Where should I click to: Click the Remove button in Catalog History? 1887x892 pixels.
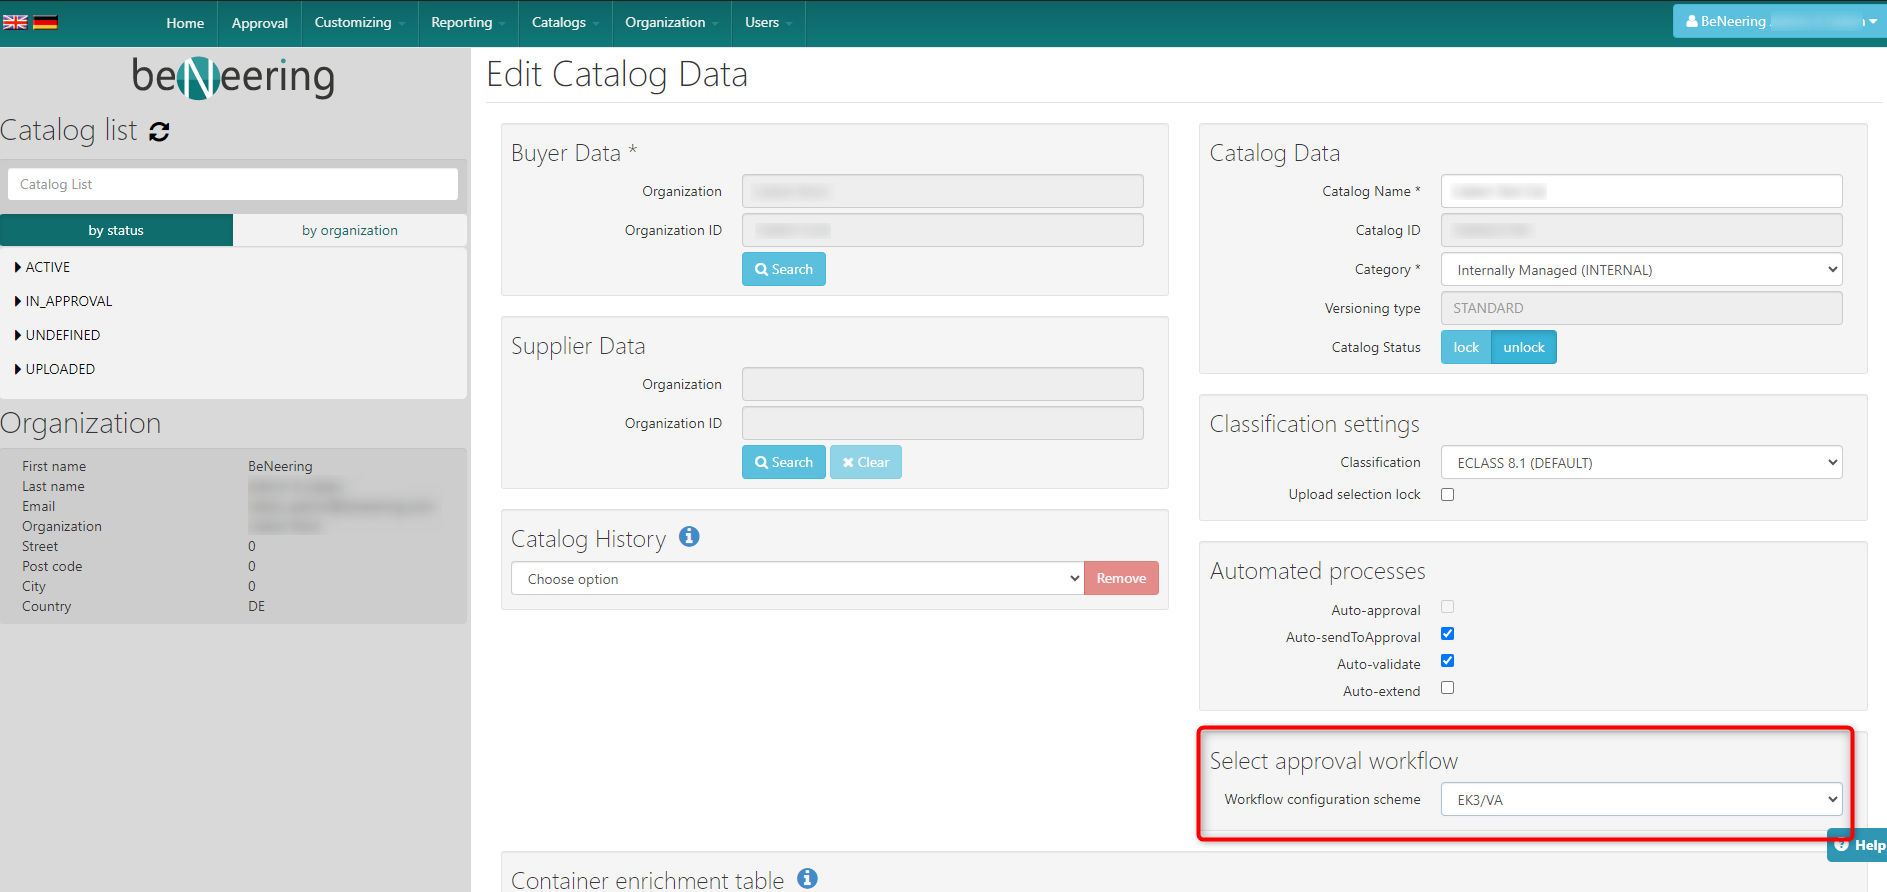[1121, 578]
